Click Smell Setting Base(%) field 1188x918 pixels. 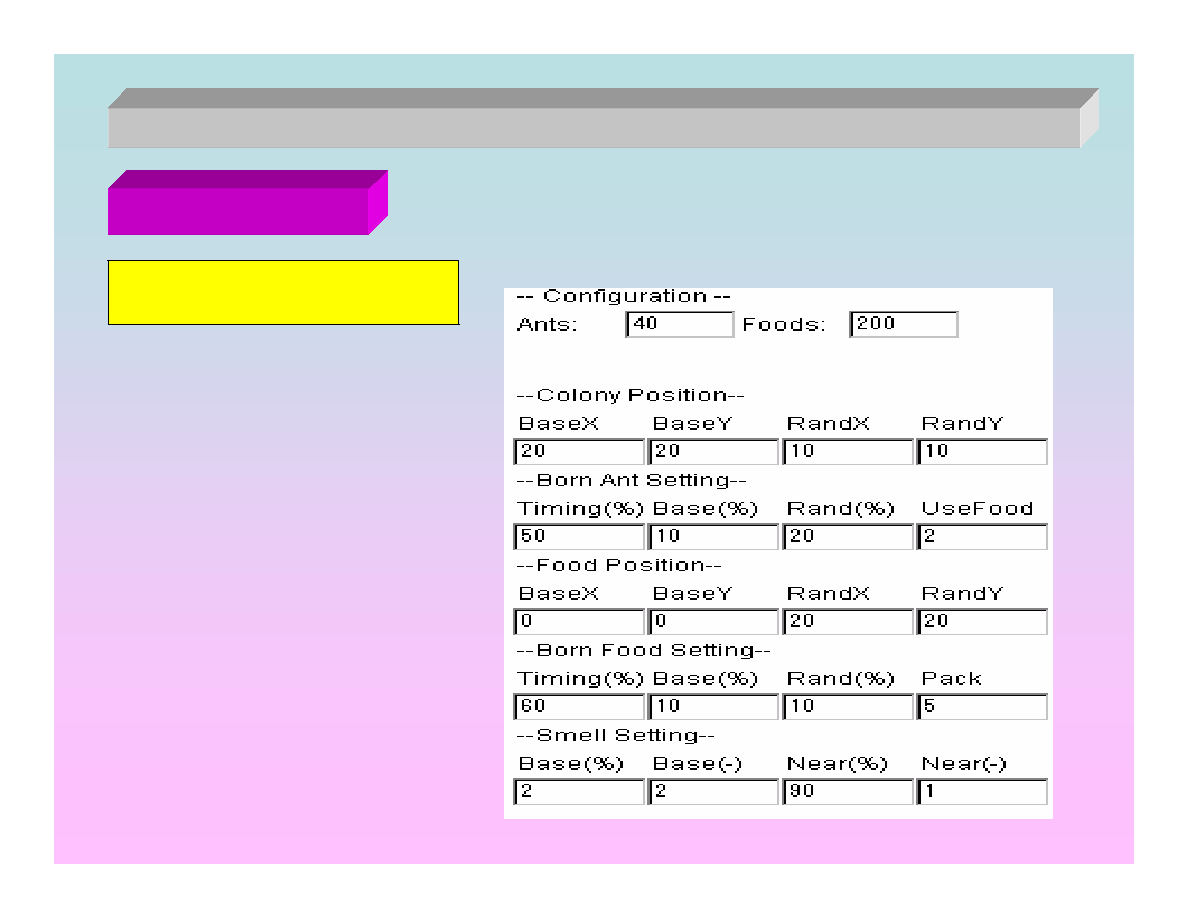click(x=580, y=793)
